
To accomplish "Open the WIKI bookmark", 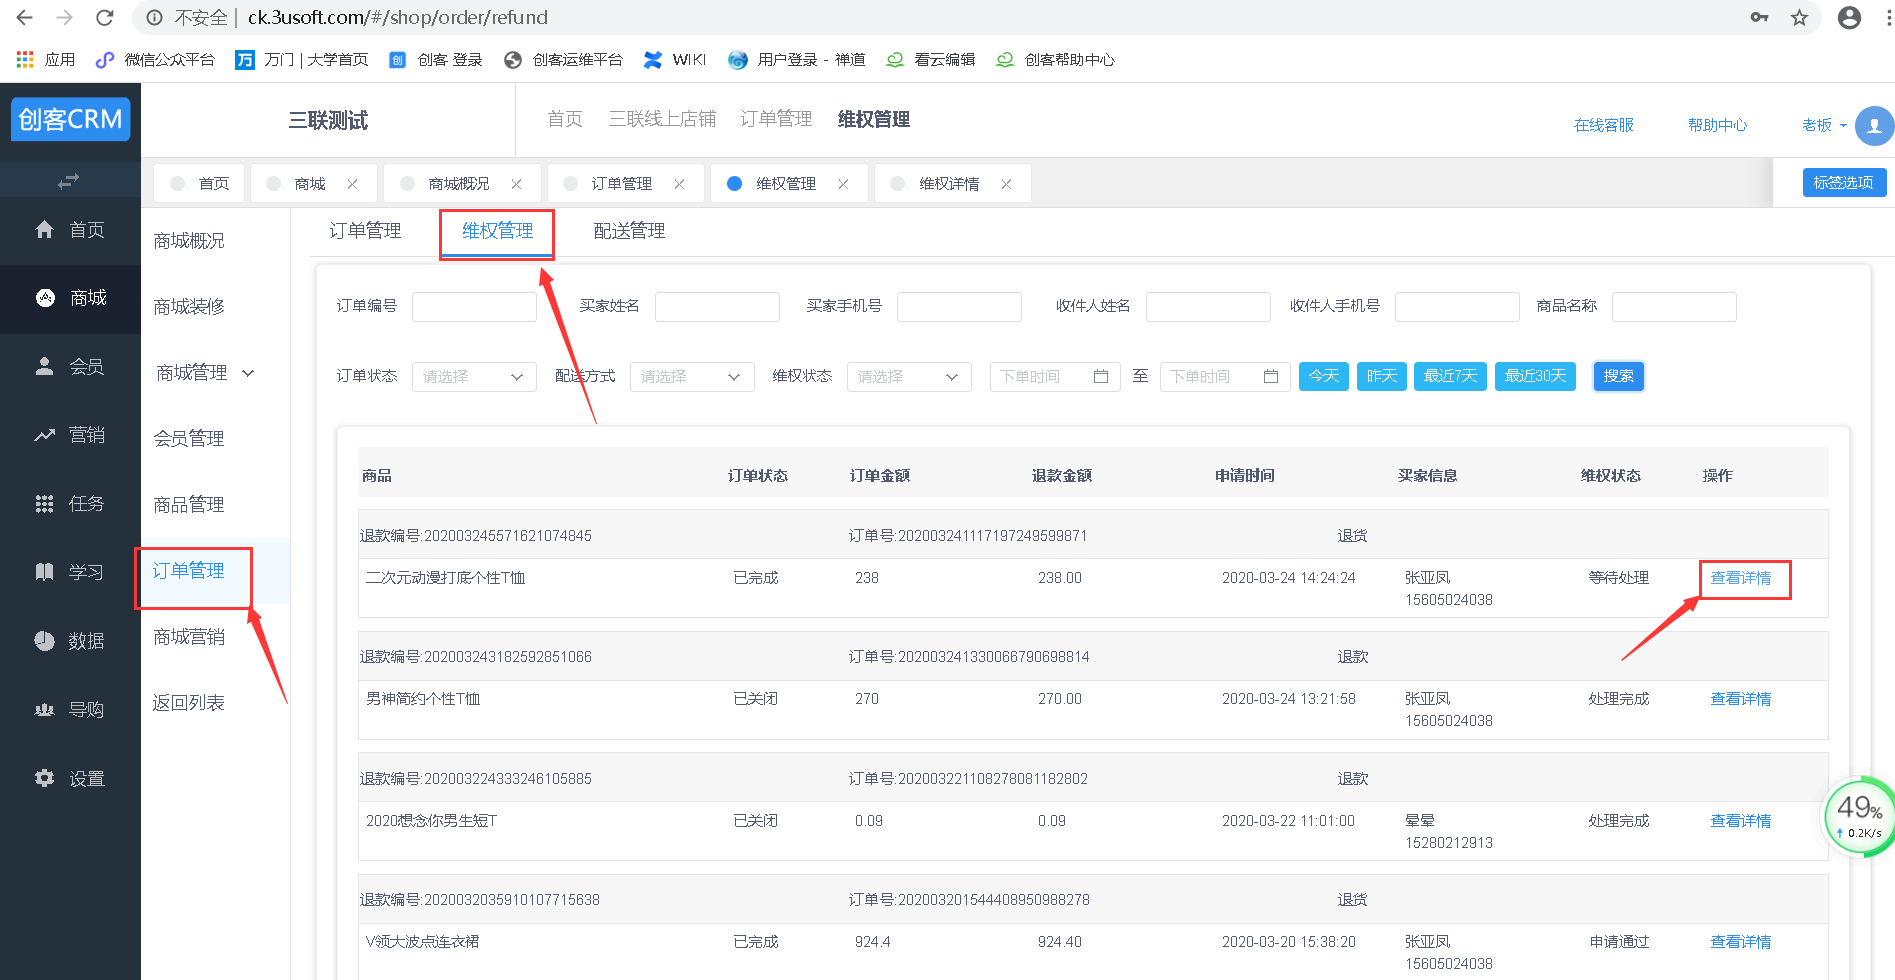I will tap(675, 60).
